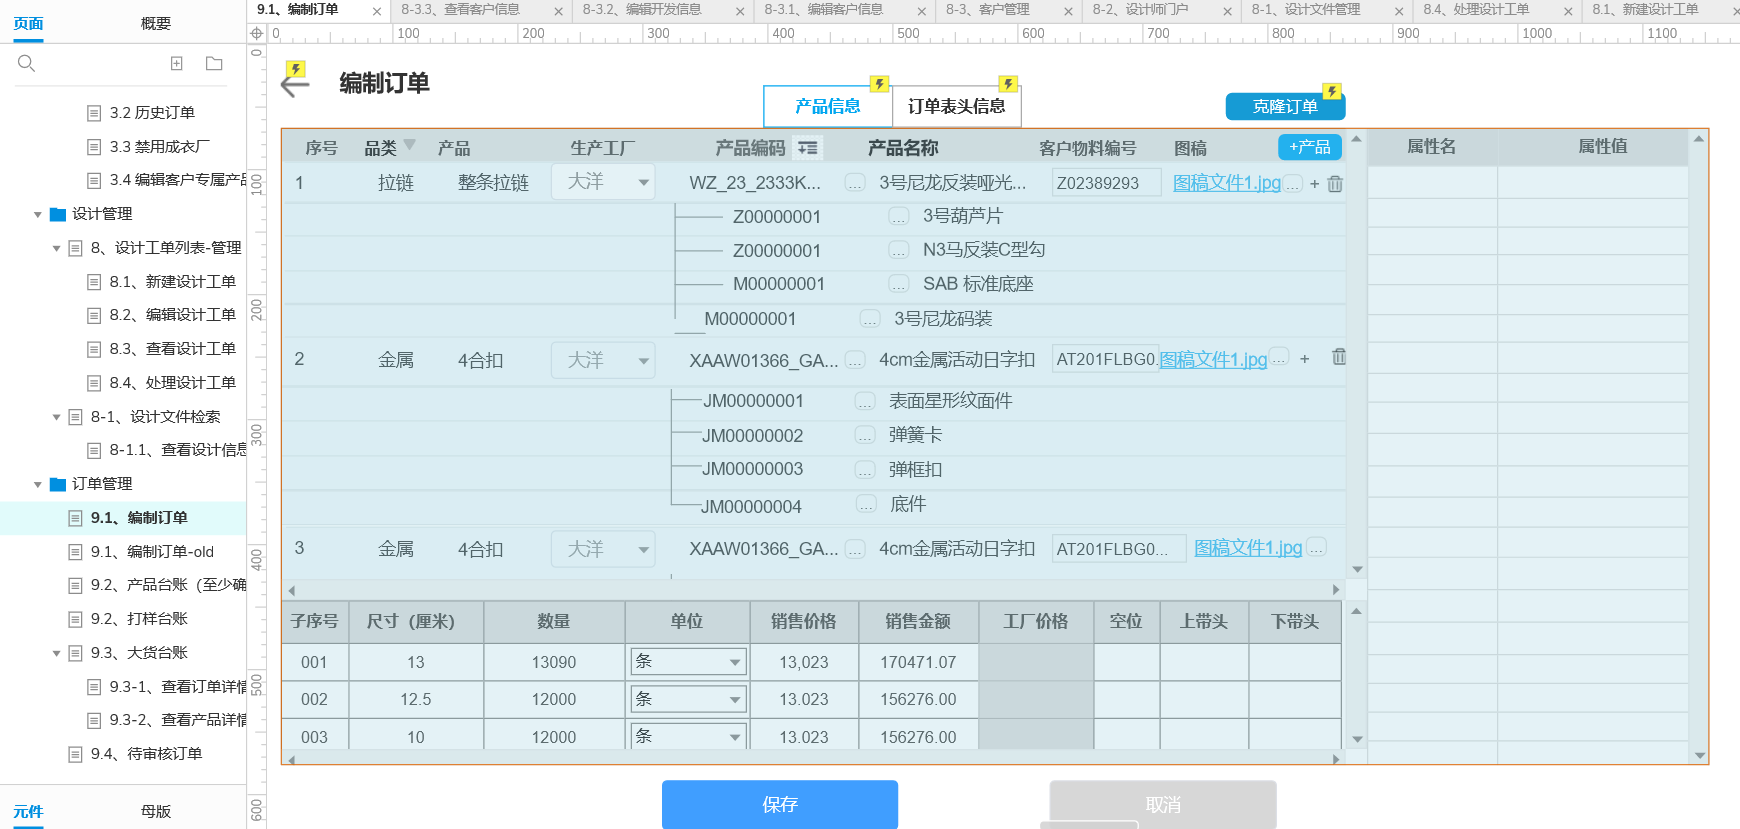The image size is (1740, 829).
Task: Click the add folder icon
Action: [x=214, y=63]
